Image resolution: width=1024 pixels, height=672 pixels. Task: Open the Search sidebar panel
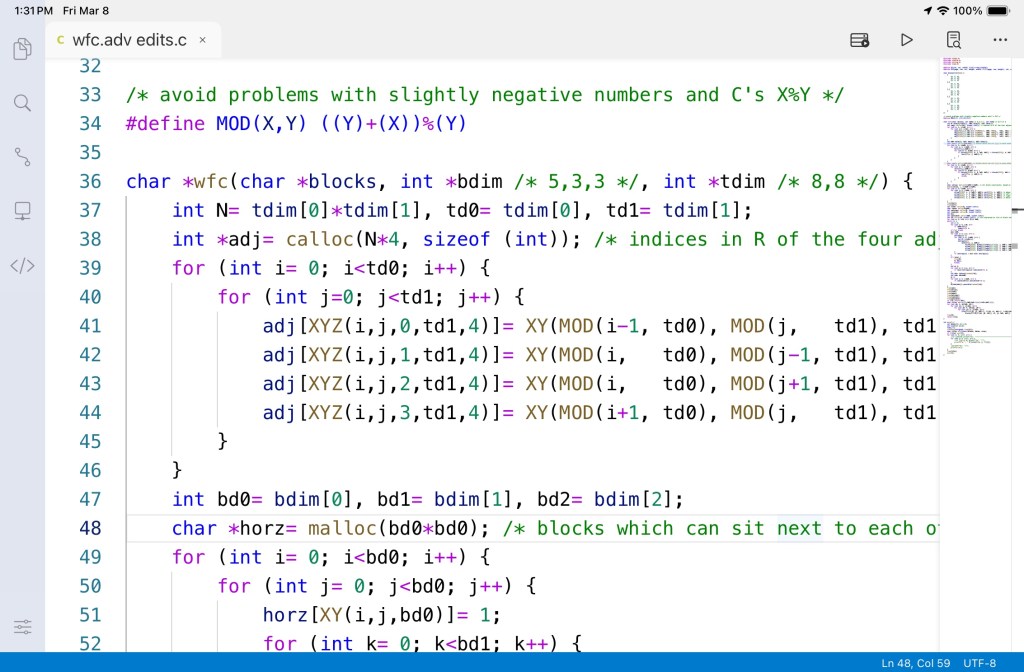[x=22, y=102]
